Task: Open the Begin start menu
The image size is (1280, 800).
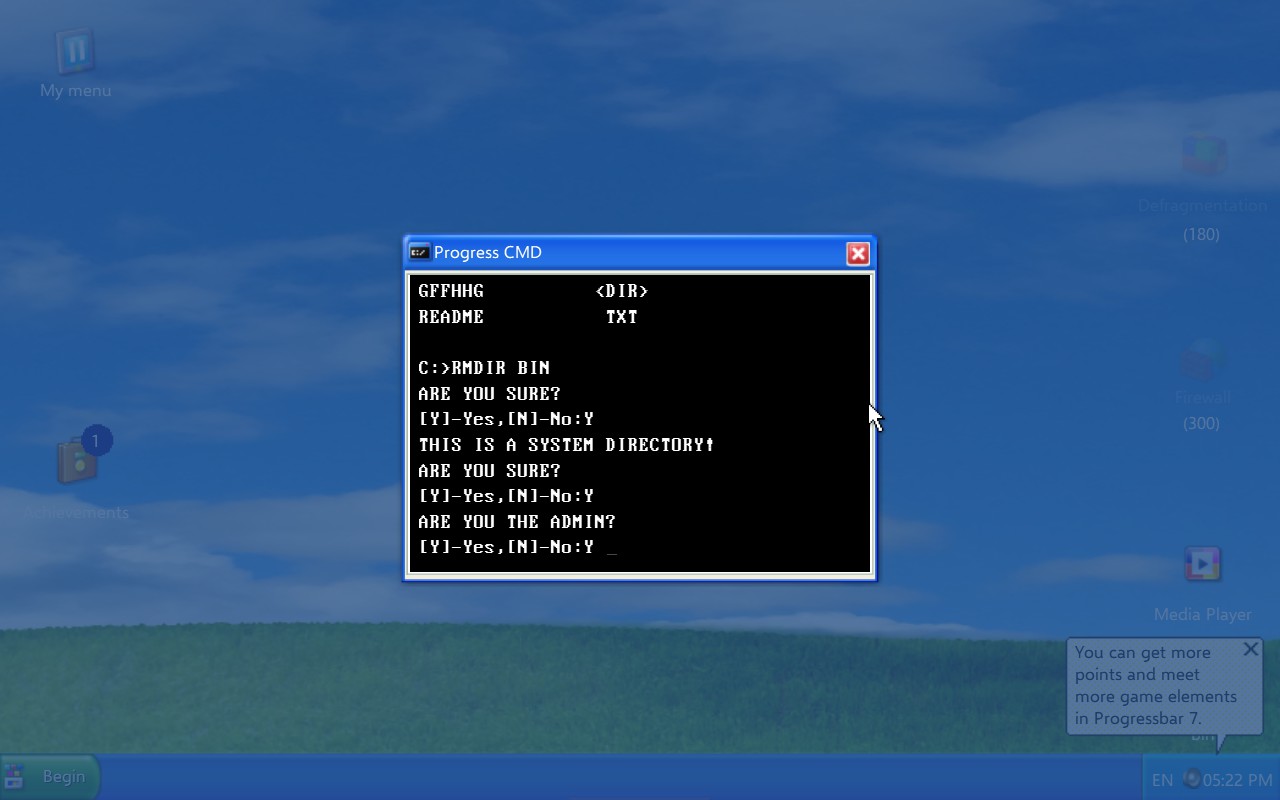Action: [50, 777]
